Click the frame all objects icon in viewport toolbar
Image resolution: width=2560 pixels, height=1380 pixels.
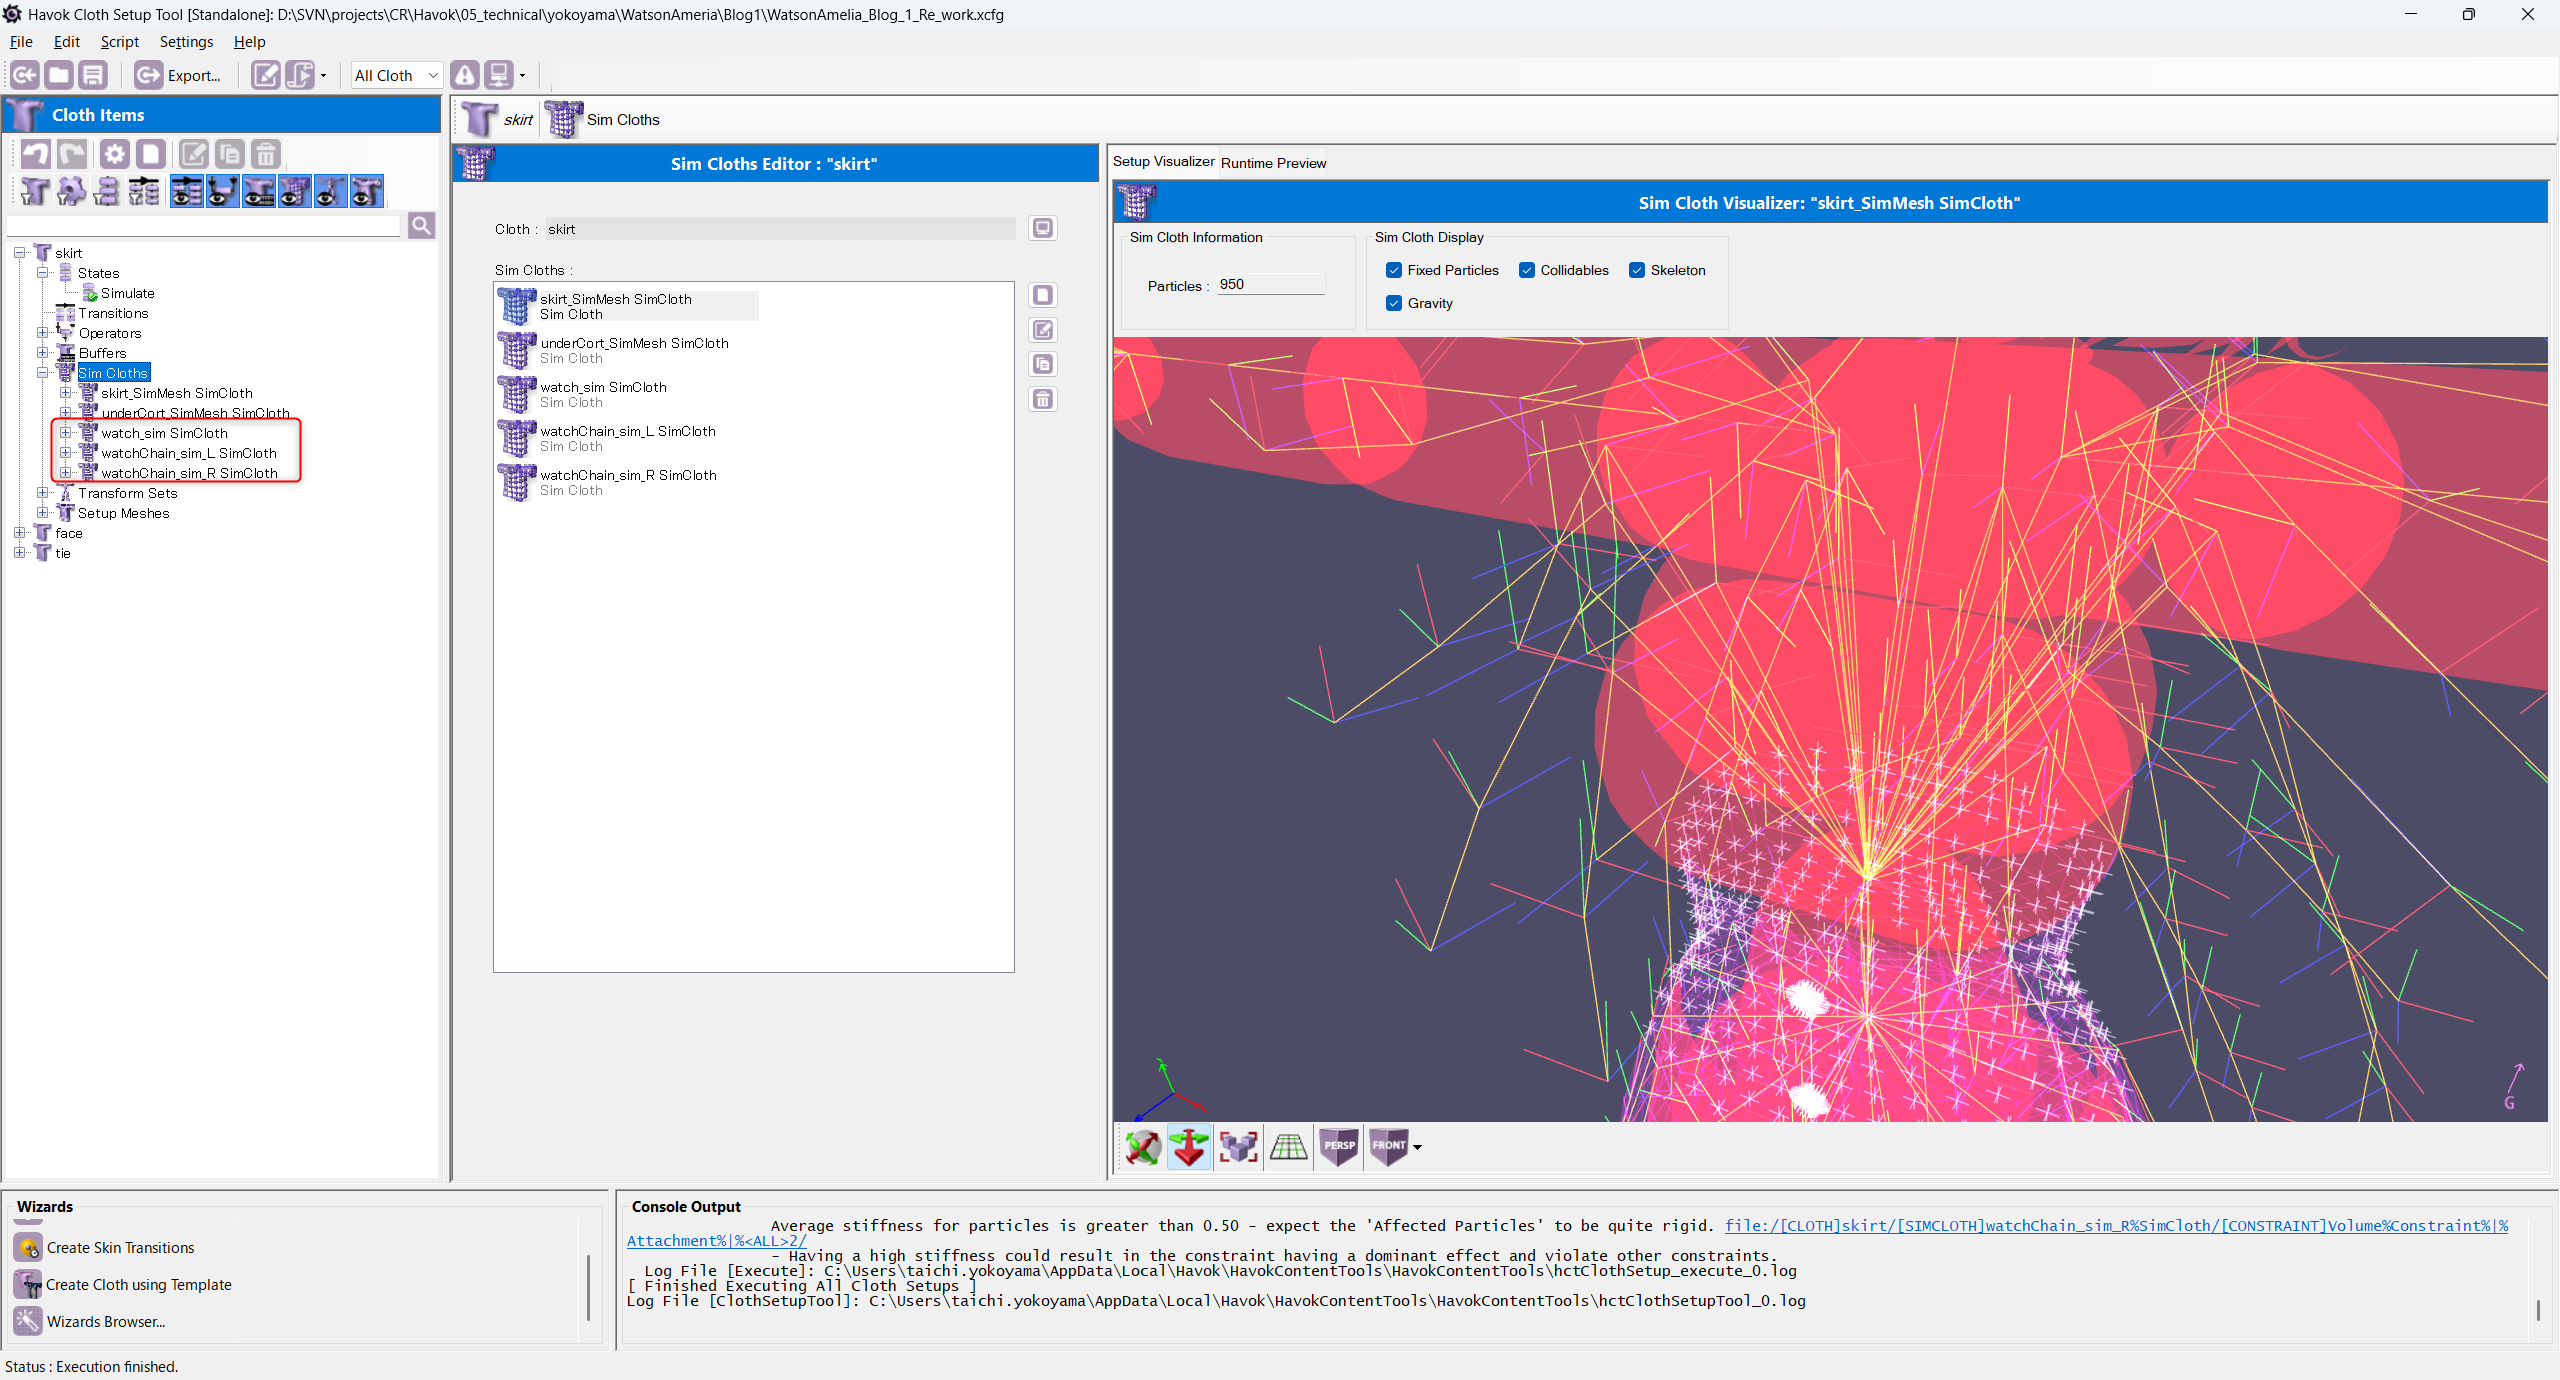[1238, 1146]
